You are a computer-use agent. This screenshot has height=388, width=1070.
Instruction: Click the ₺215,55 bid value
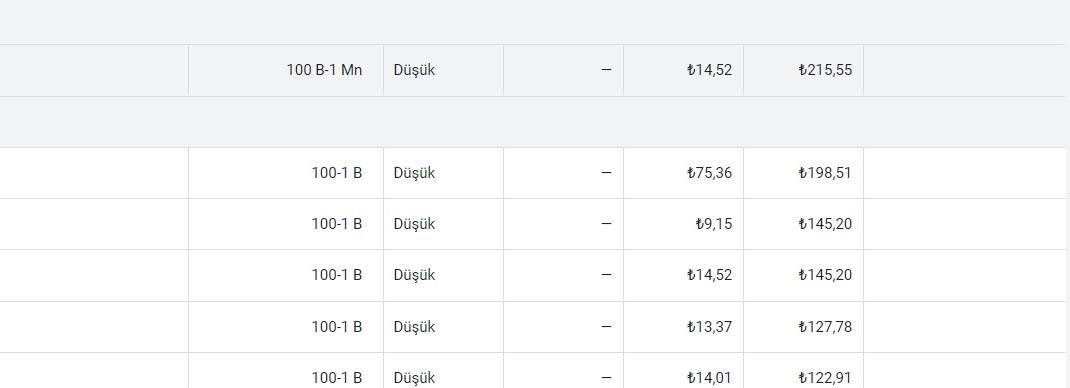[x=825, y=70]
